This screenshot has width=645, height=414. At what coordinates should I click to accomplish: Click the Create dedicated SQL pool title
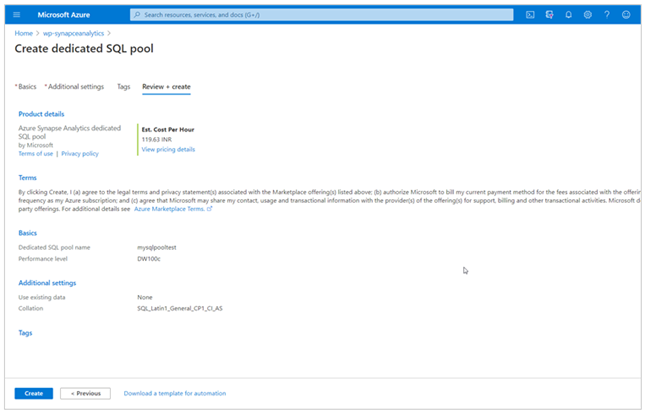coord(84,49)
